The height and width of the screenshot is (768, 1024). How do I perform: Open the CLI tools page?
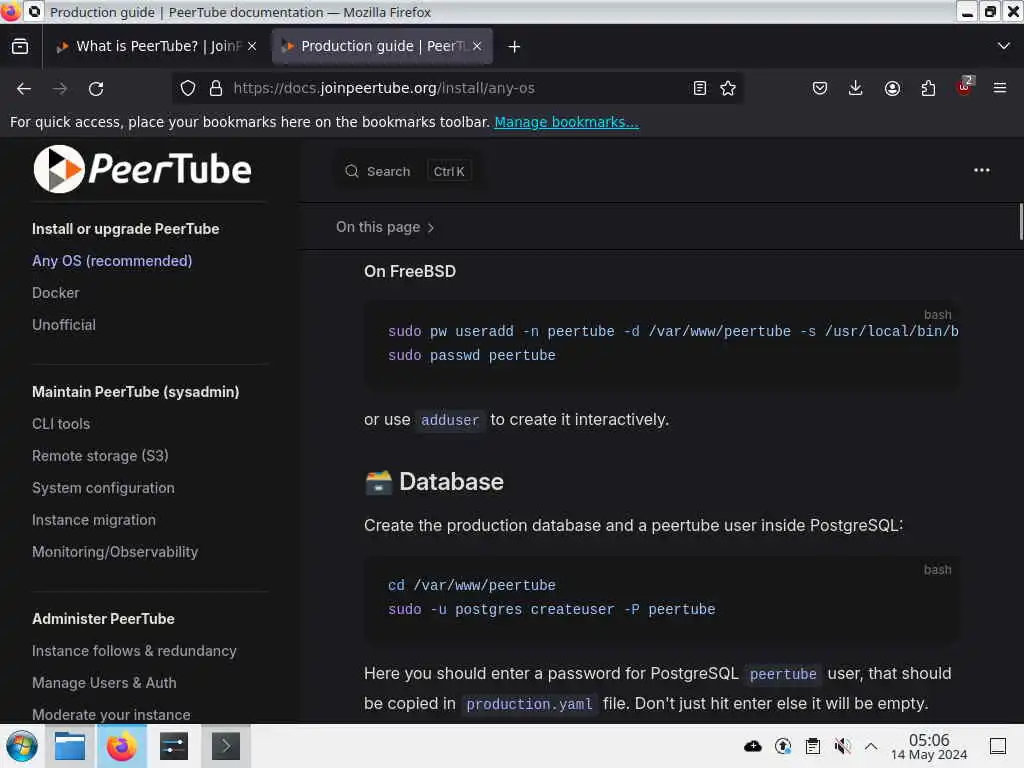61,424
